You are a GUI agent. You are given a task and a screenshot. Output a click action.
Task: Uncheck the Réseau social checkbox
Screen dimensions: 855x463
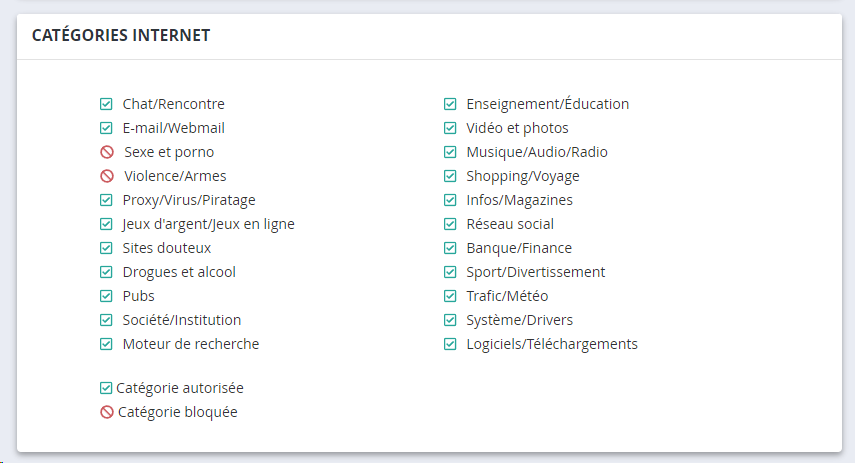click(x=450, y=224)
